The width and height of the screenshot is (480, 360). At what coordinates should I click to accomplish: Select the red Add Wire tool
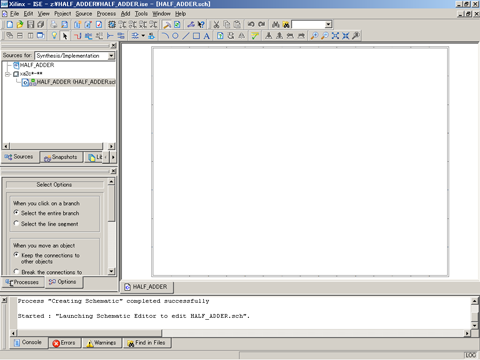tap(78, 36)
